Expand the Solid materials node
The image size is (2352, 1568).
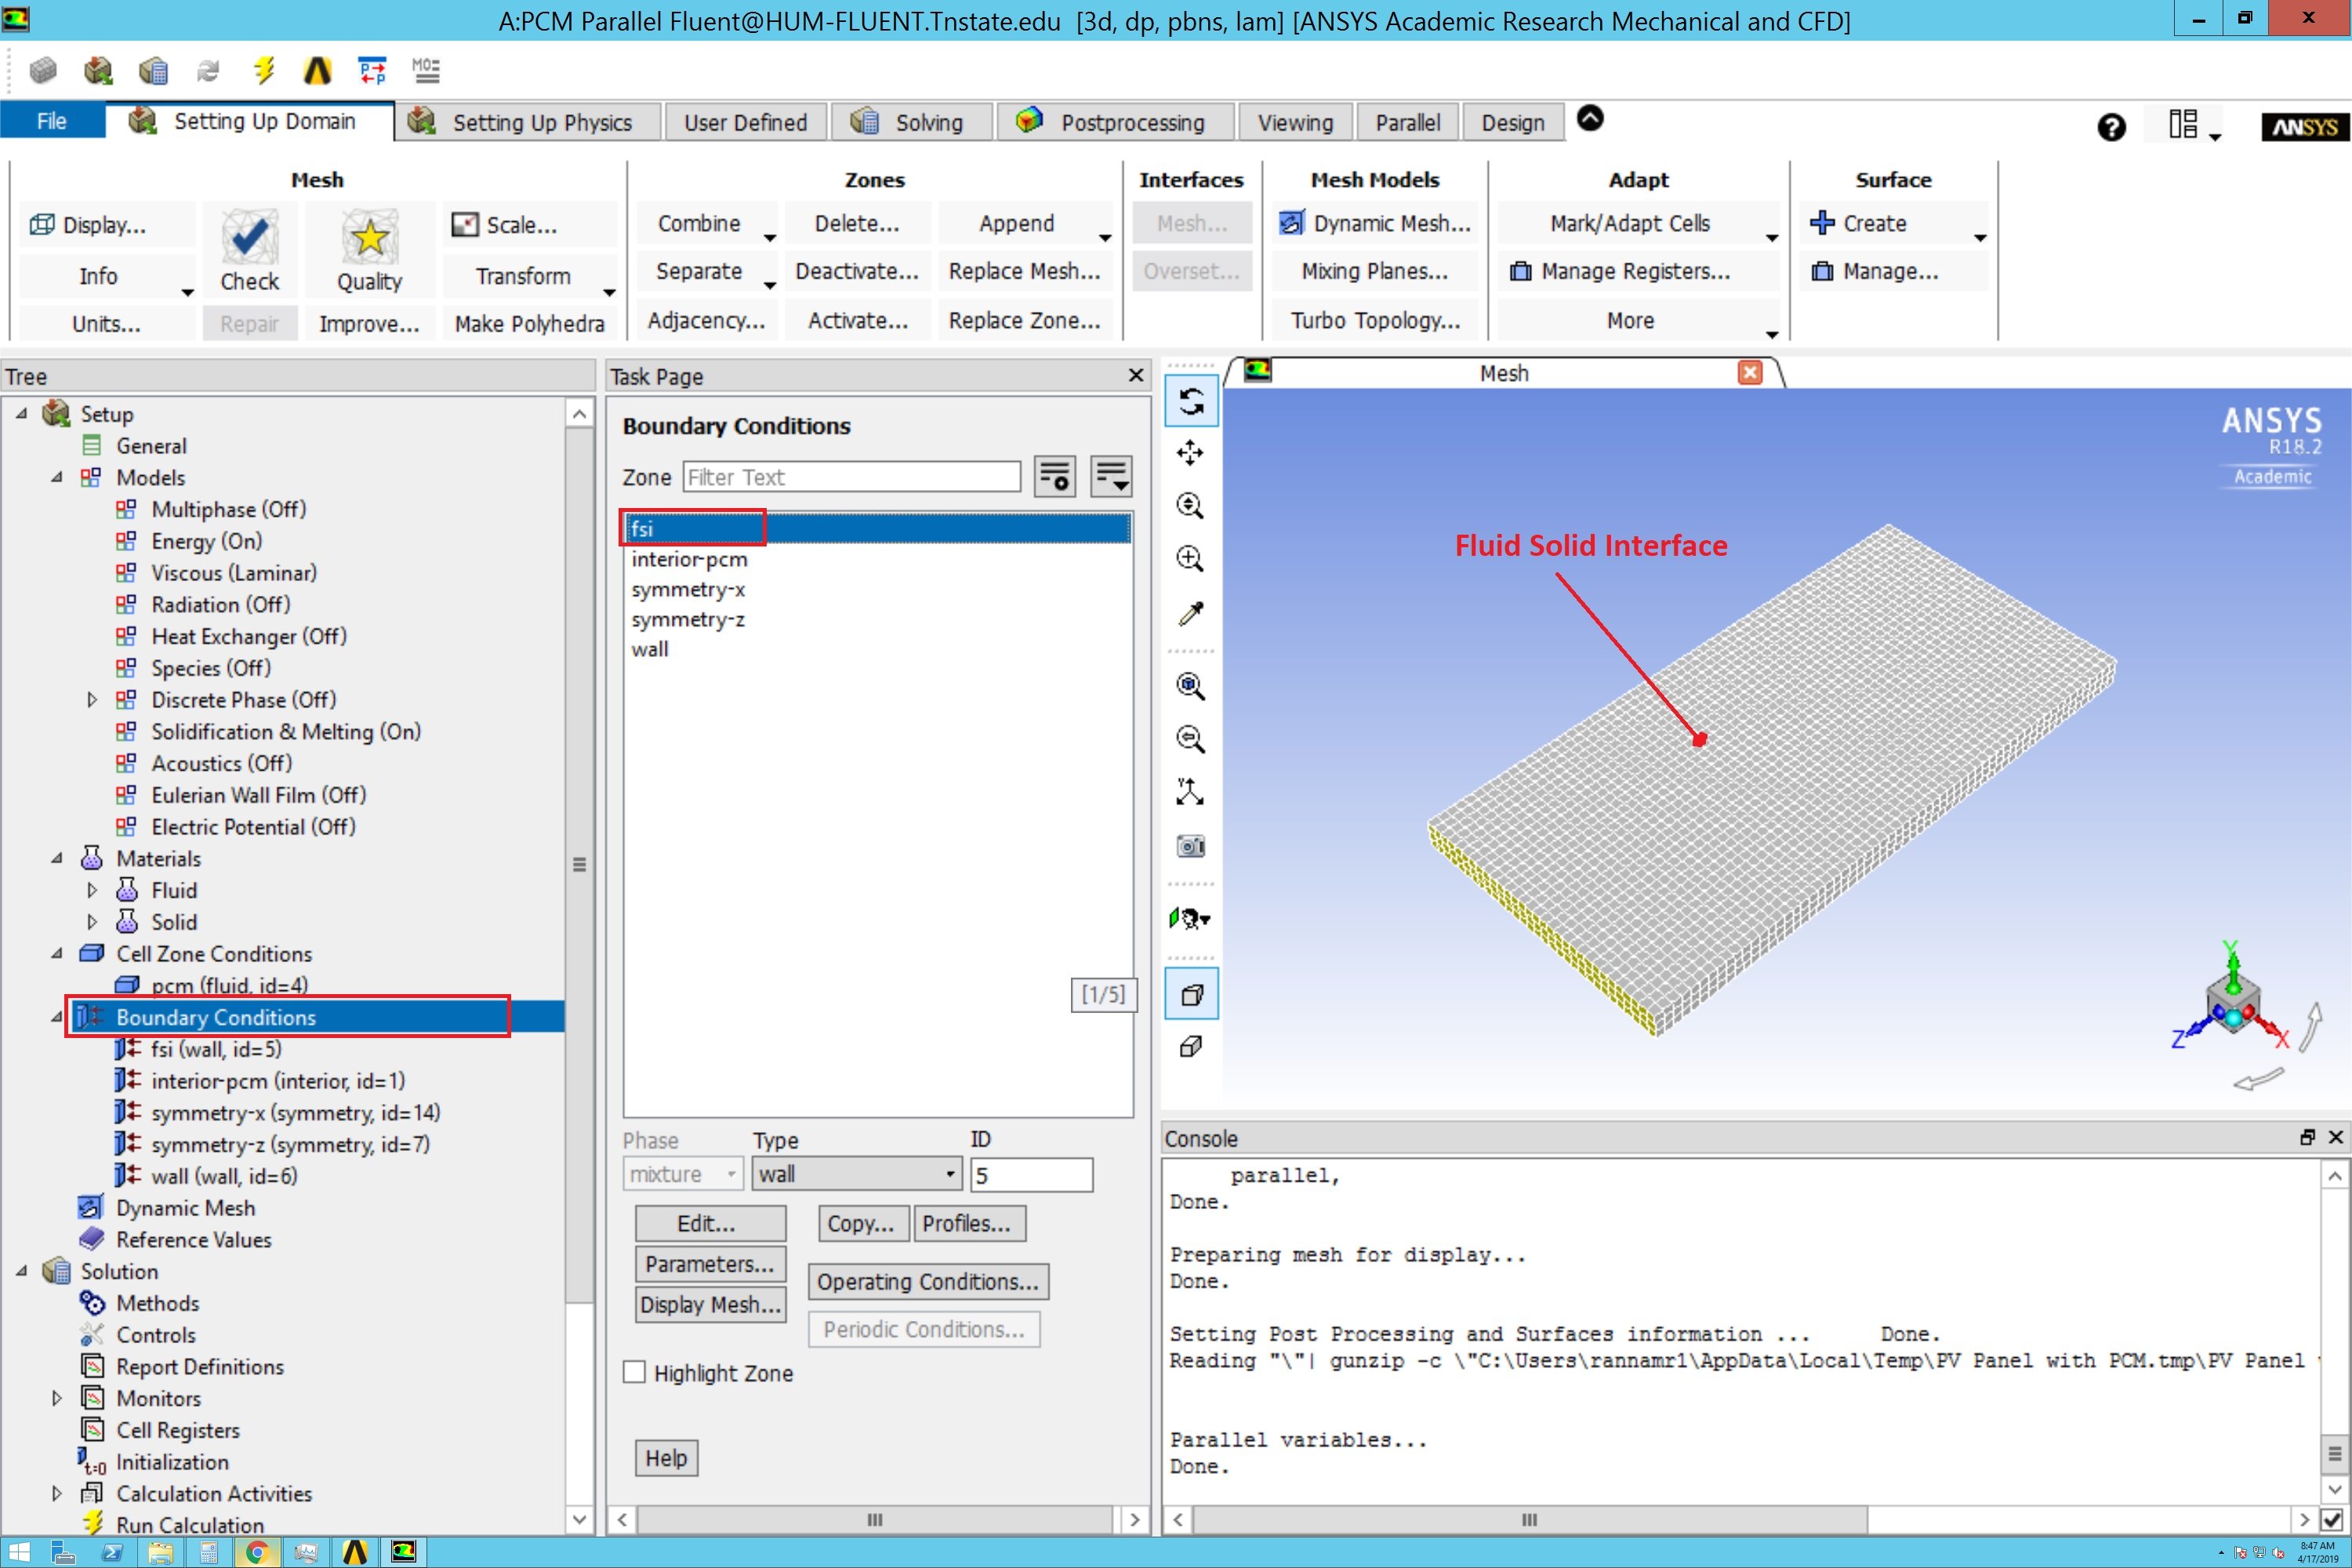(92, 922)
